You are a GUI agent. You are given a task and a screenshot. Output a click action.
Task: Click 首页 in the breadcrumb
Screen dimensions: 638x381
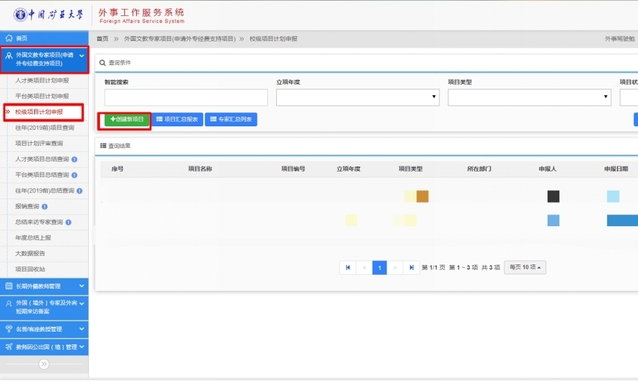(x=103, y=39)
